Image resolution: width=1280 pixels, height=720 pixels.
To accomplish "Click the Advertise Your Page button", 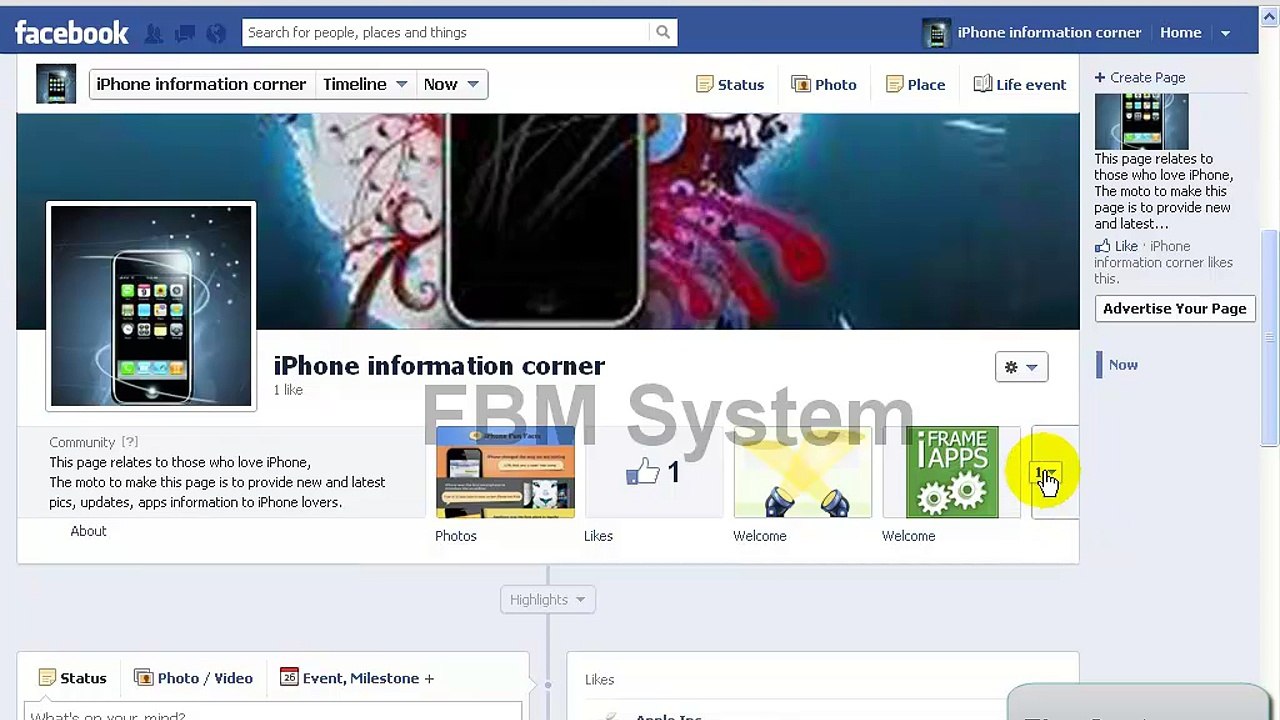I will tap(1174, 308).
